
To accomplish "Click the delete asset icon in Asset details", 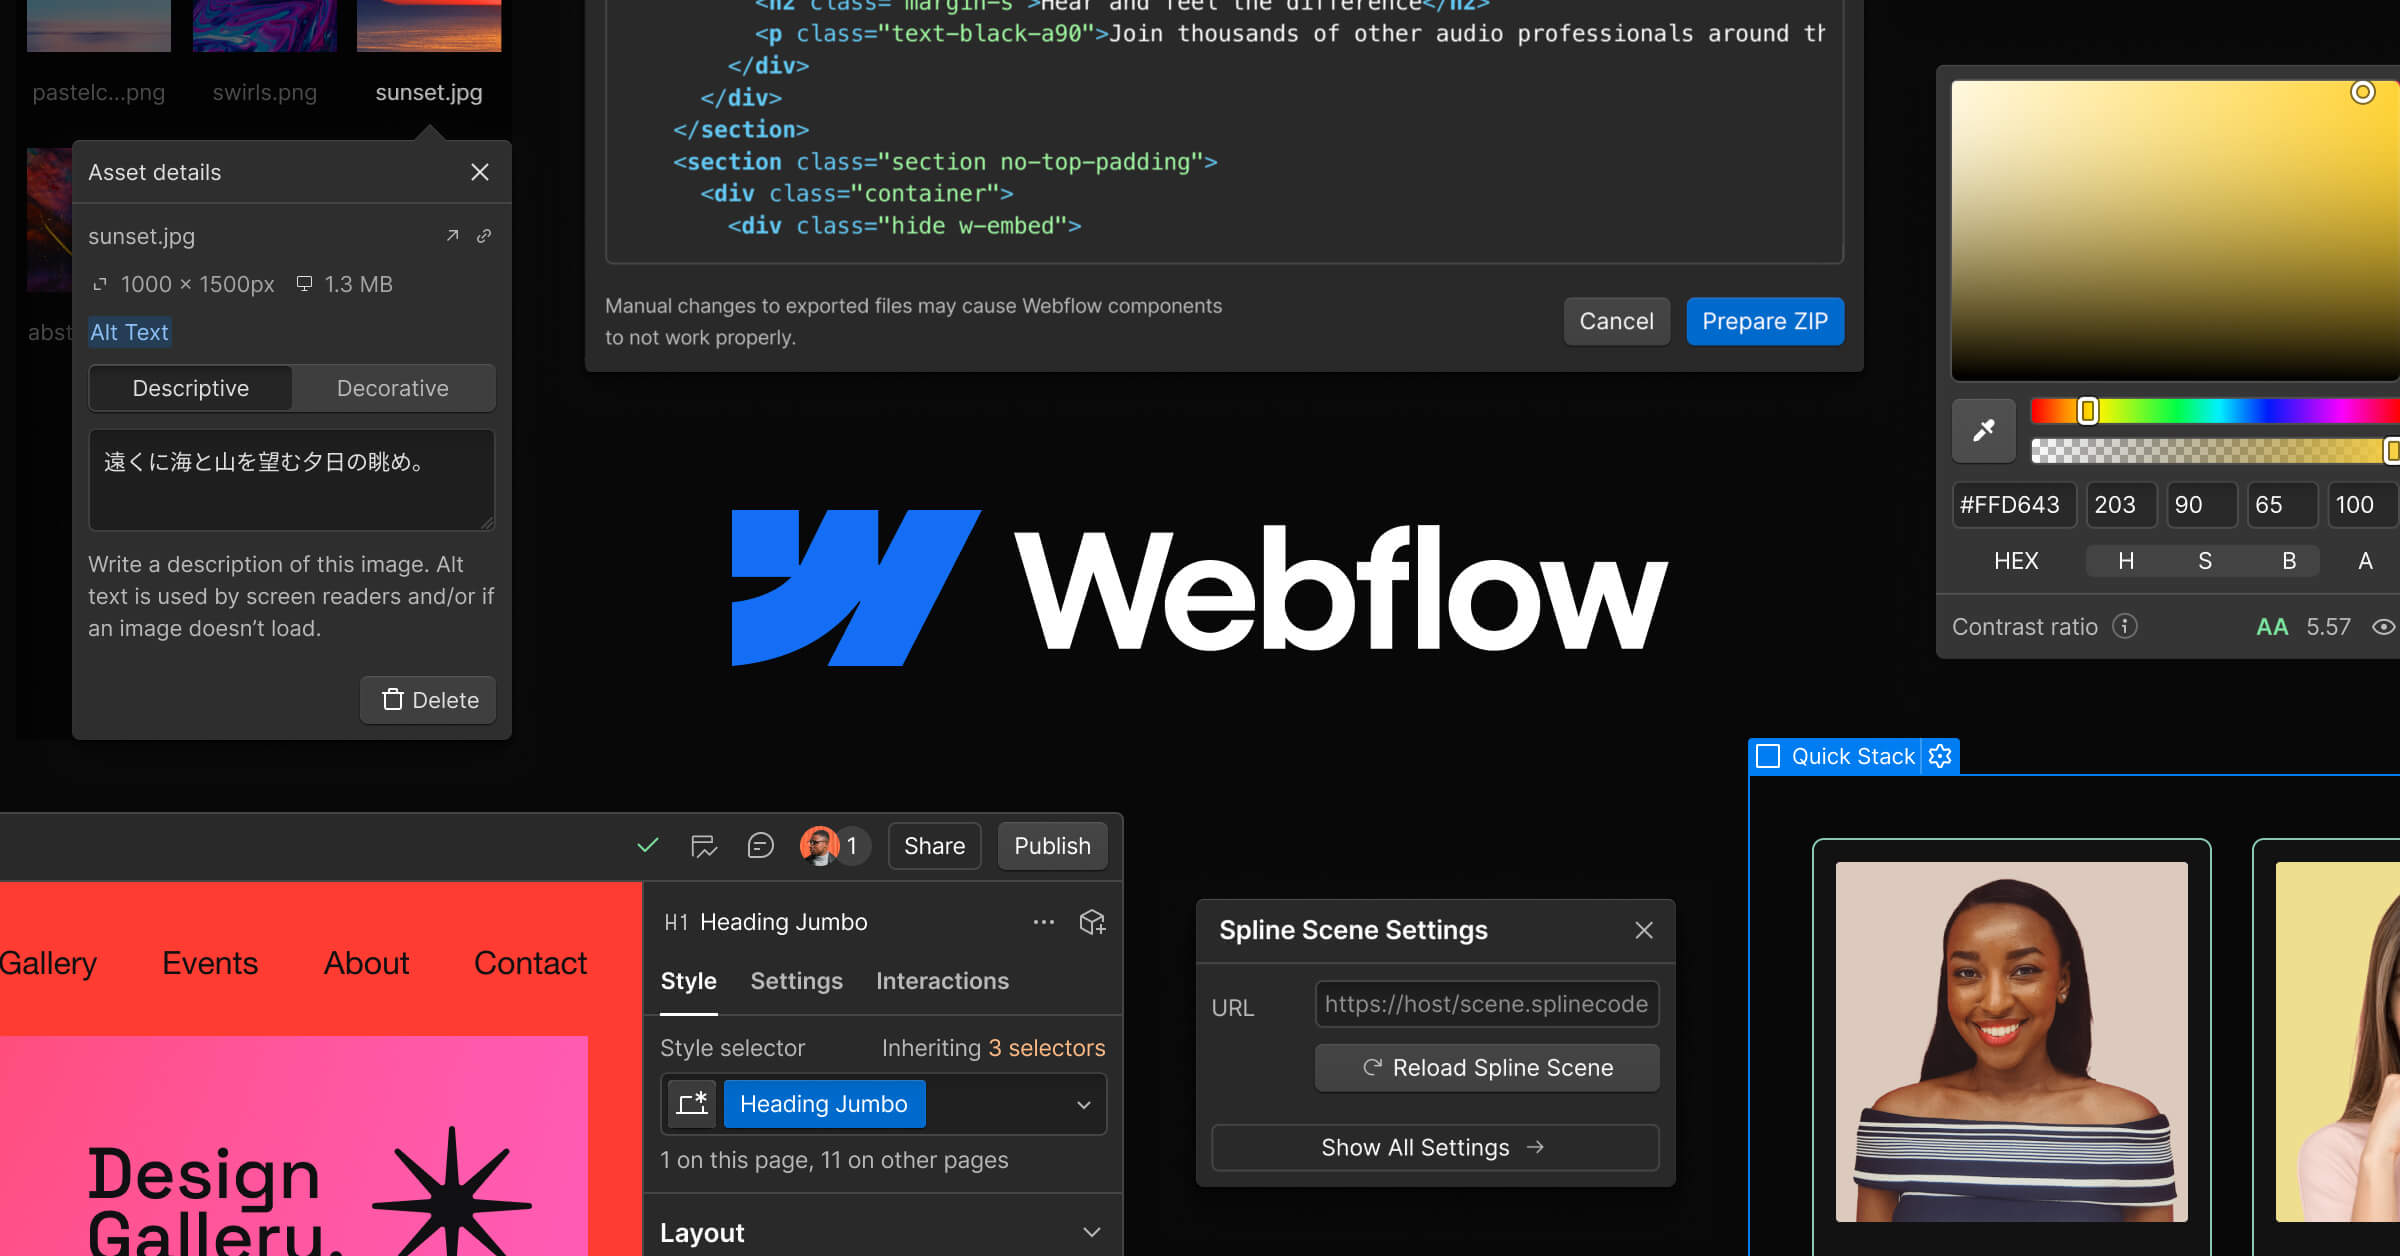I will click(429, 699).
